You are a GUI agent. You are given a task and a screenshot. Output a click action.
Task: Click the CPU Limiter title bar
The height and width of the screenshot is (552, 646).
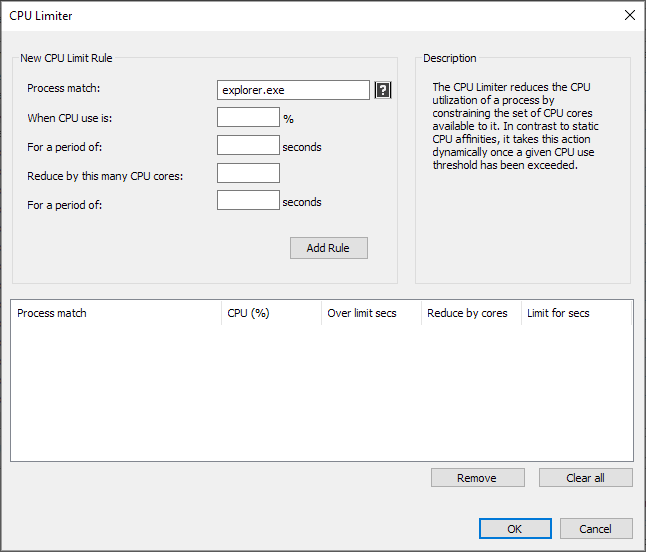pyautogui.click(x=309, y=16)
